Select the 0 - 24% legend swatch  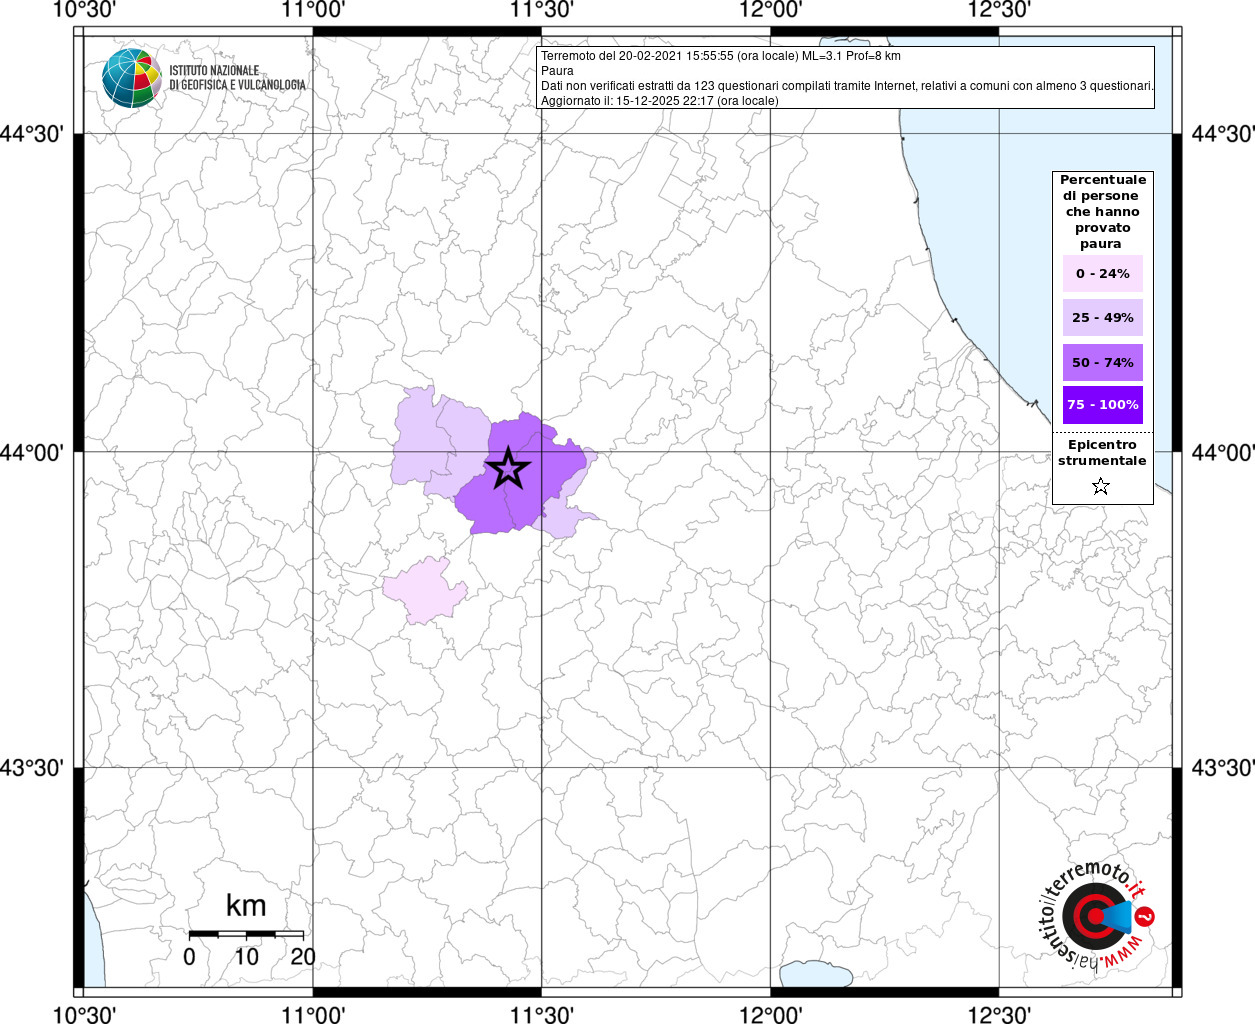[1103, 273]
